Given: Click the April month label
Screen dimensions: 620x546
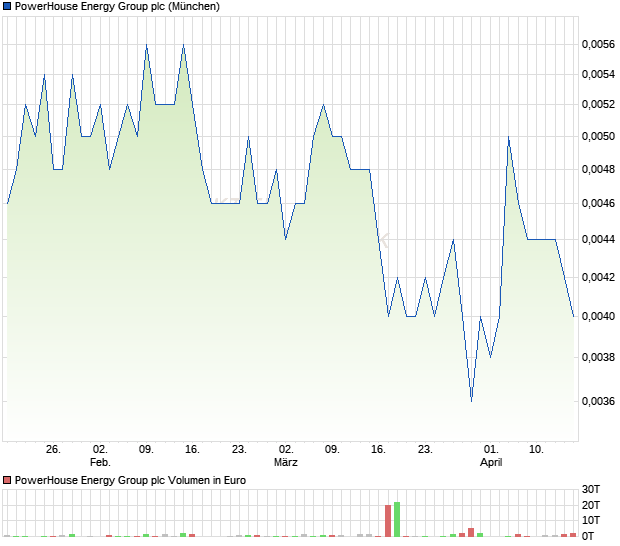Looking at the screenshot, I should 491,462.
